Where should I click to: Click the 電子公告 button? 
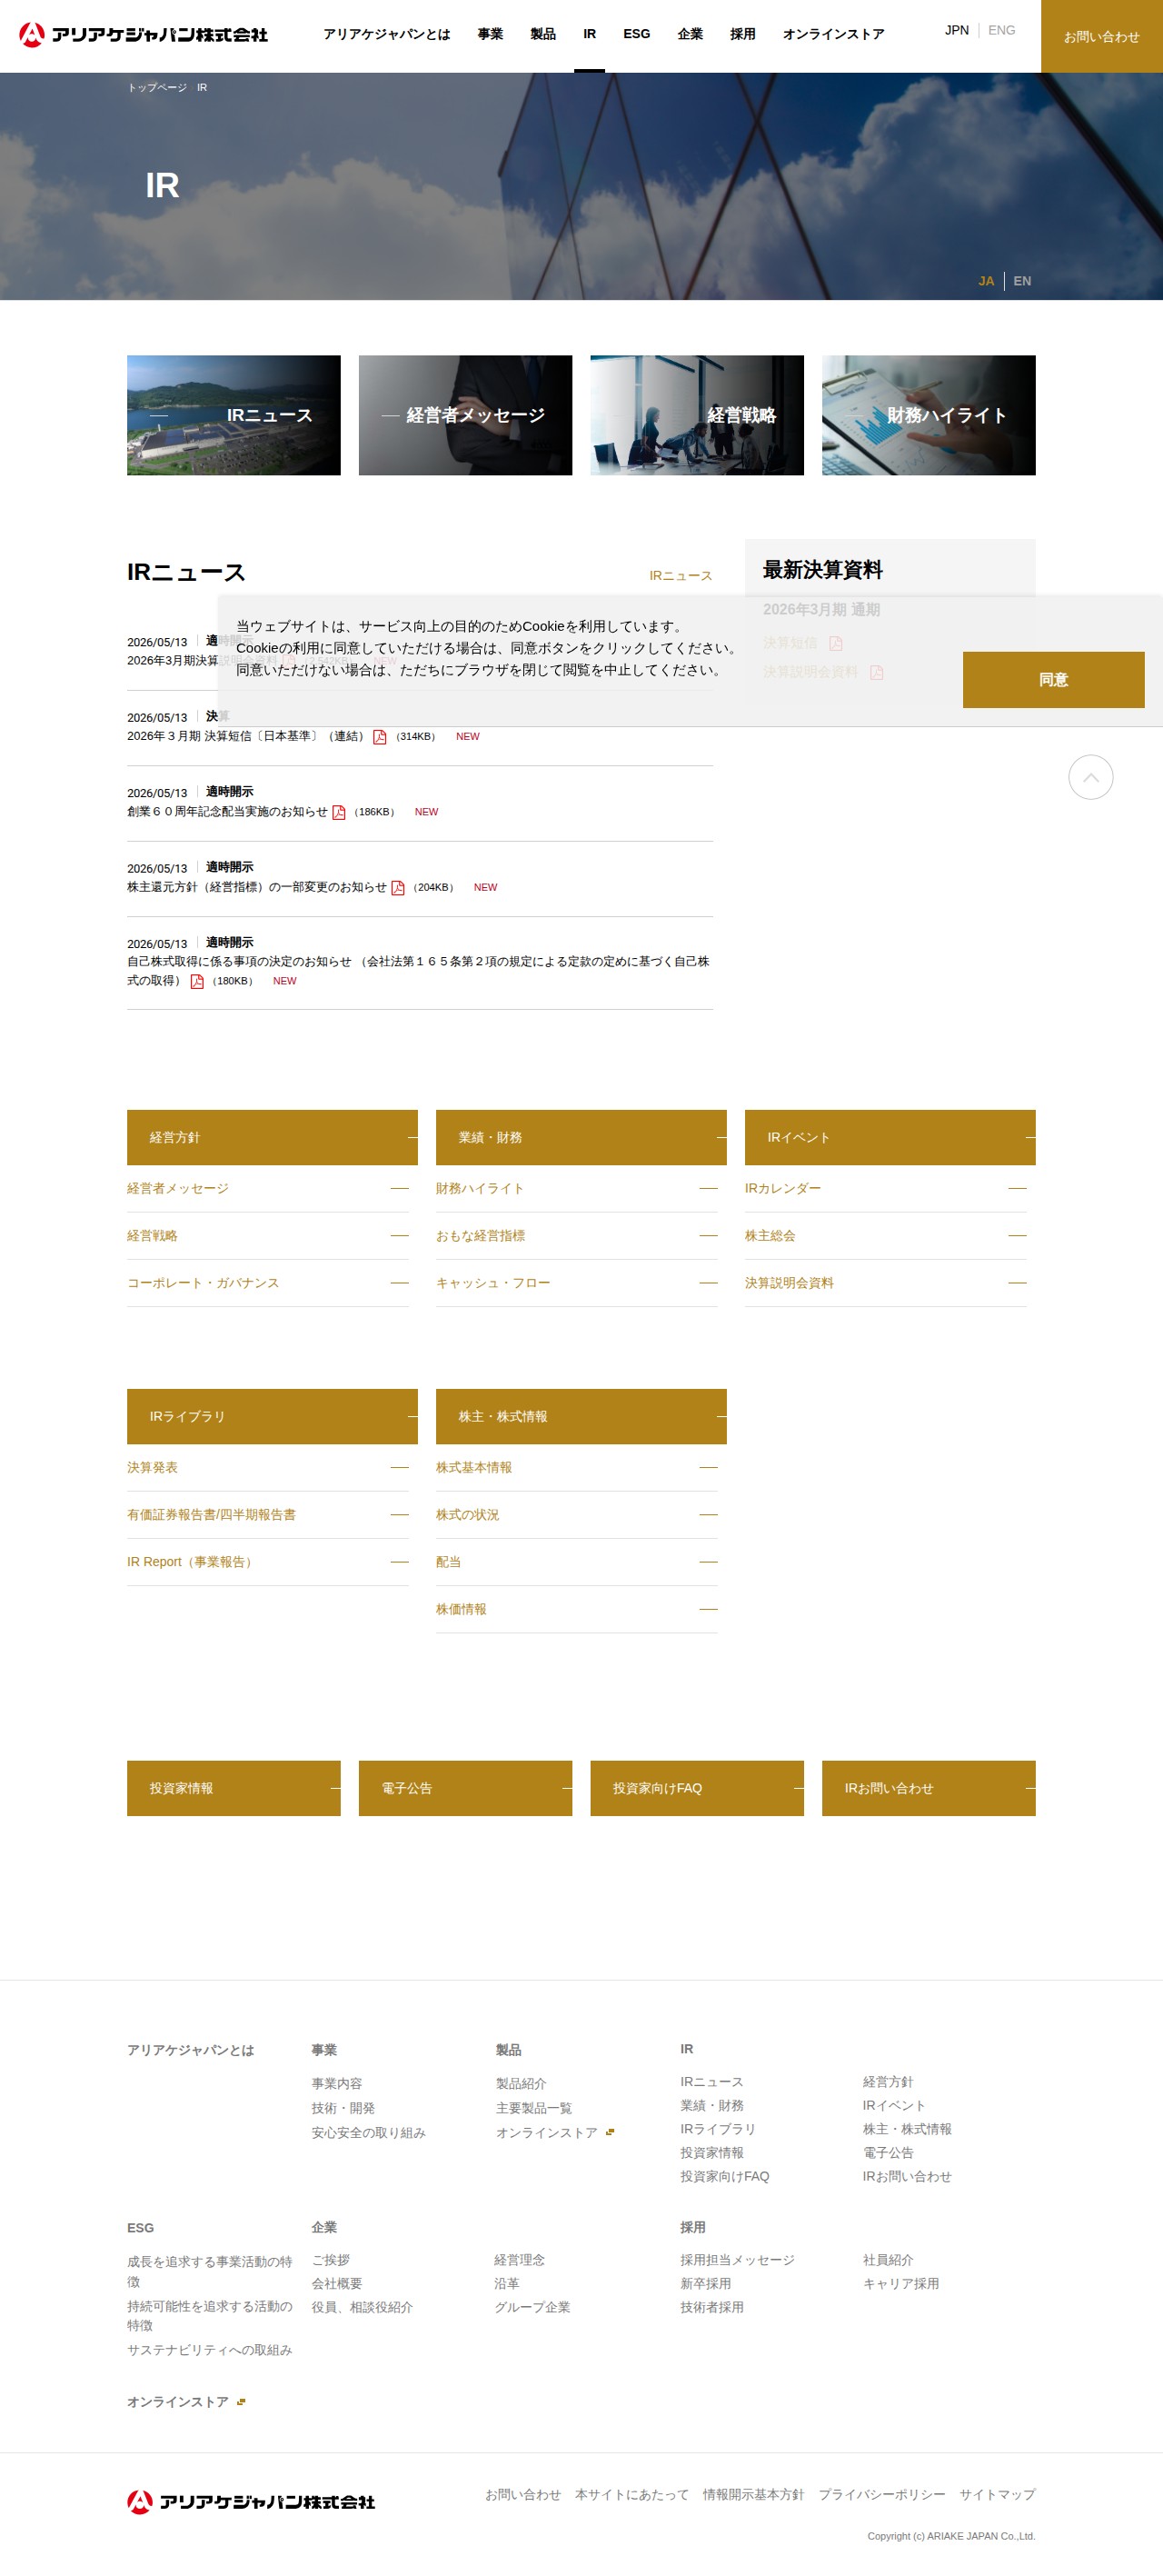tap(466, 1788)
